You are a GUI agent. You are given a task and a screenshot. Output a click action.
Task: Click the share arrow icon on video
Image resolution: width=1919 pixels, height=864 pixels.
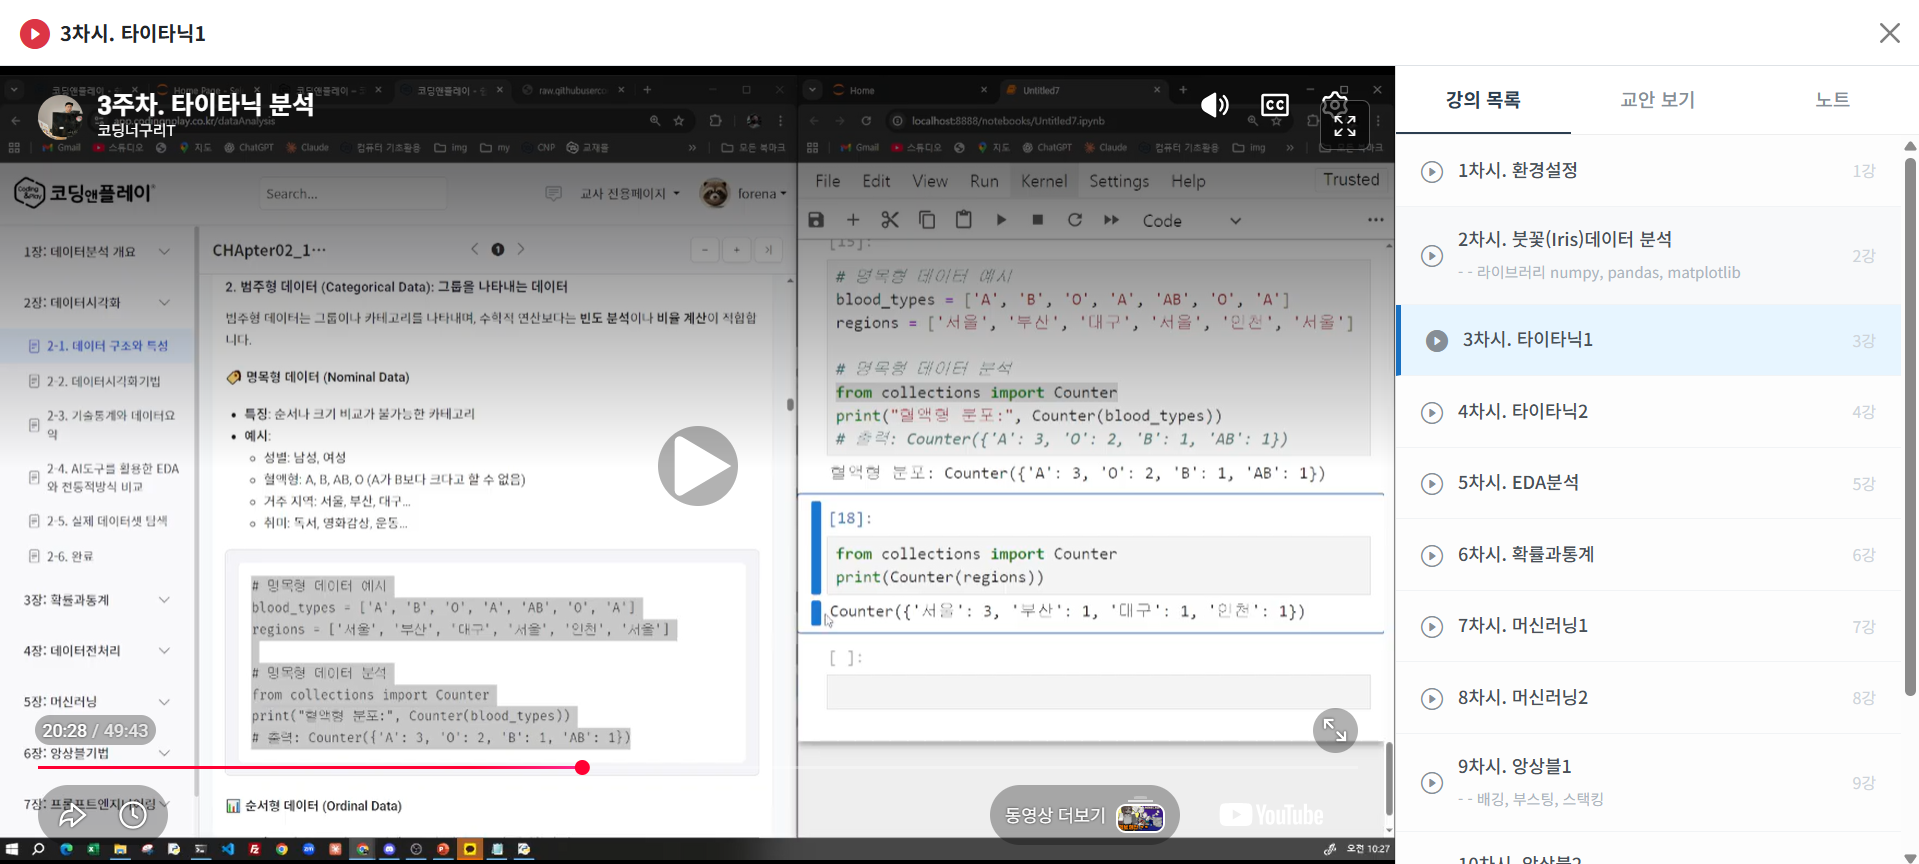point(73,815)
